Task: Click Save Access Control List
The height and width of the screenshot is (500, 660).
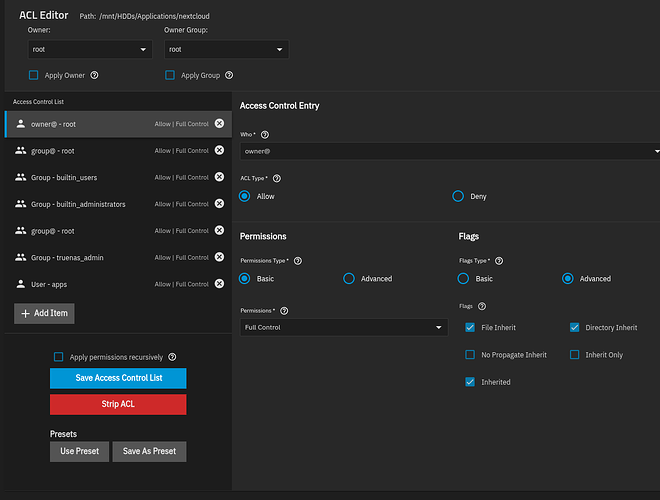Action: click(x=118, y=378)
